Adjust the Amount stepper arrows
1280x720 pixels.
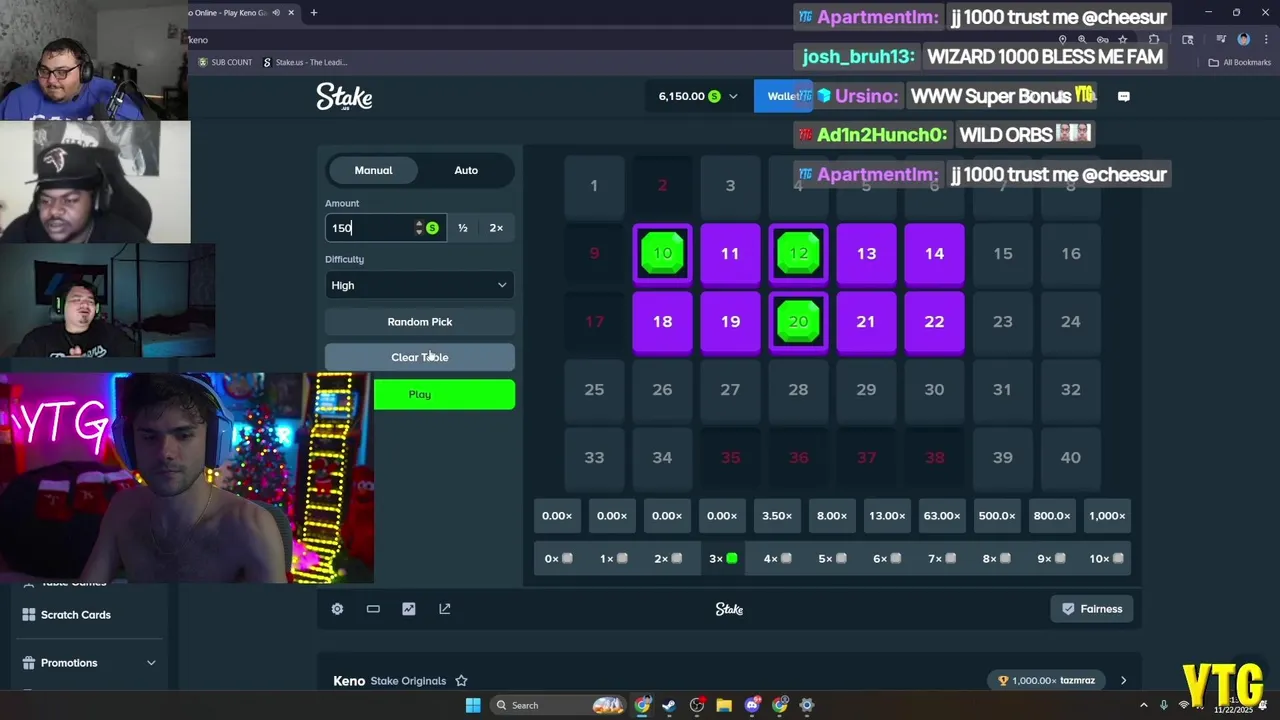click(x=419, y=228)
